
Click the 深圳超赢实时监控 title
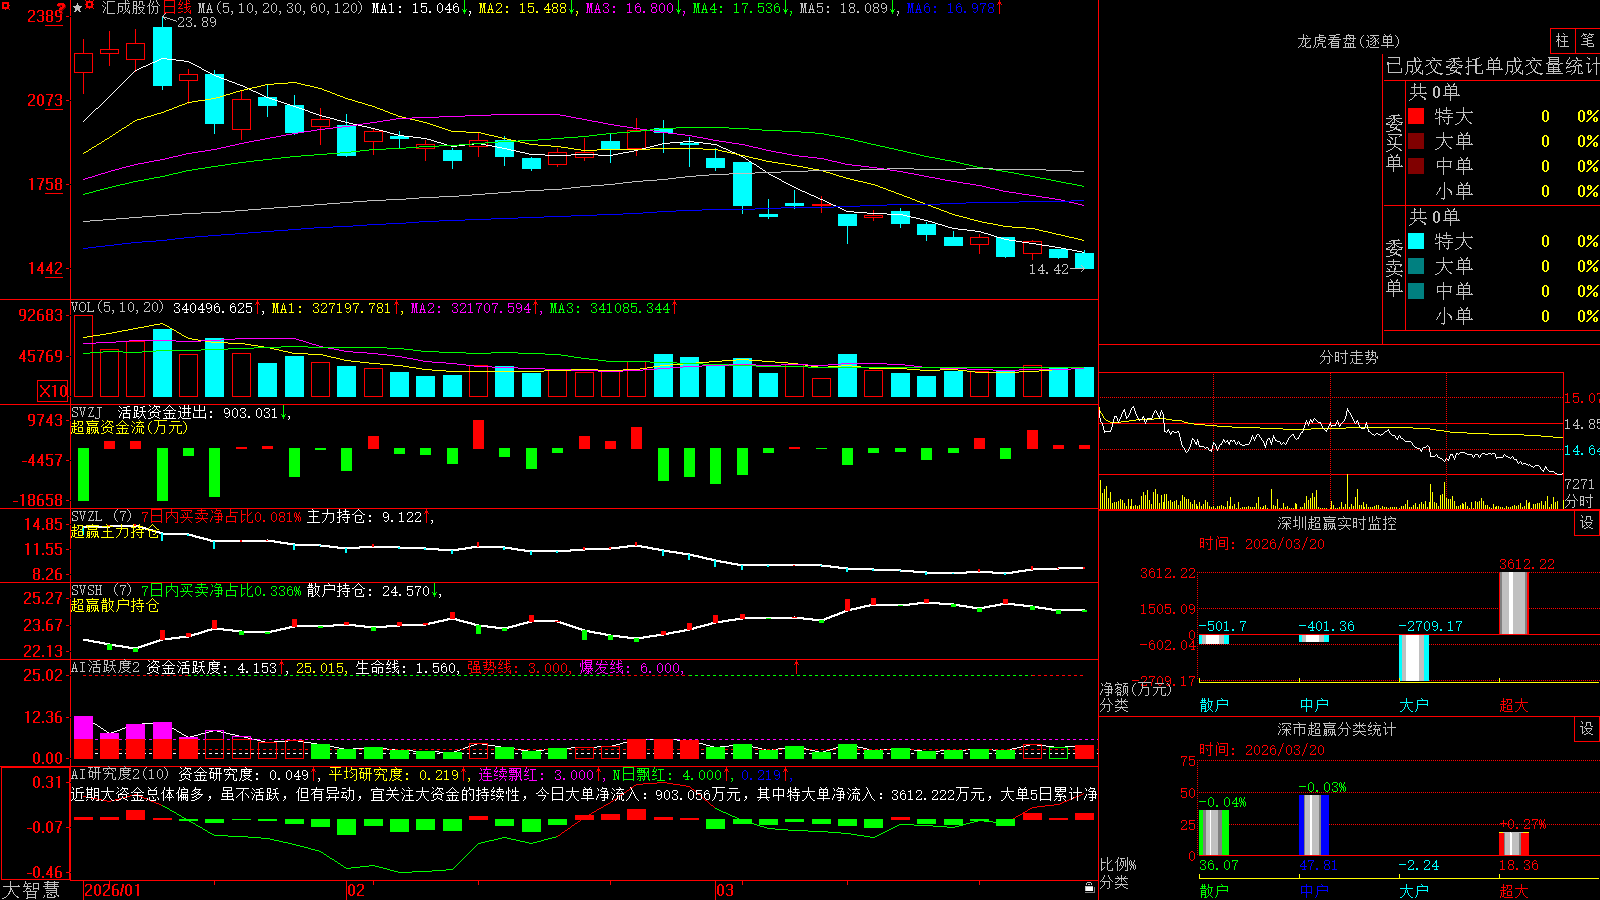click(x=1336, y=523)
